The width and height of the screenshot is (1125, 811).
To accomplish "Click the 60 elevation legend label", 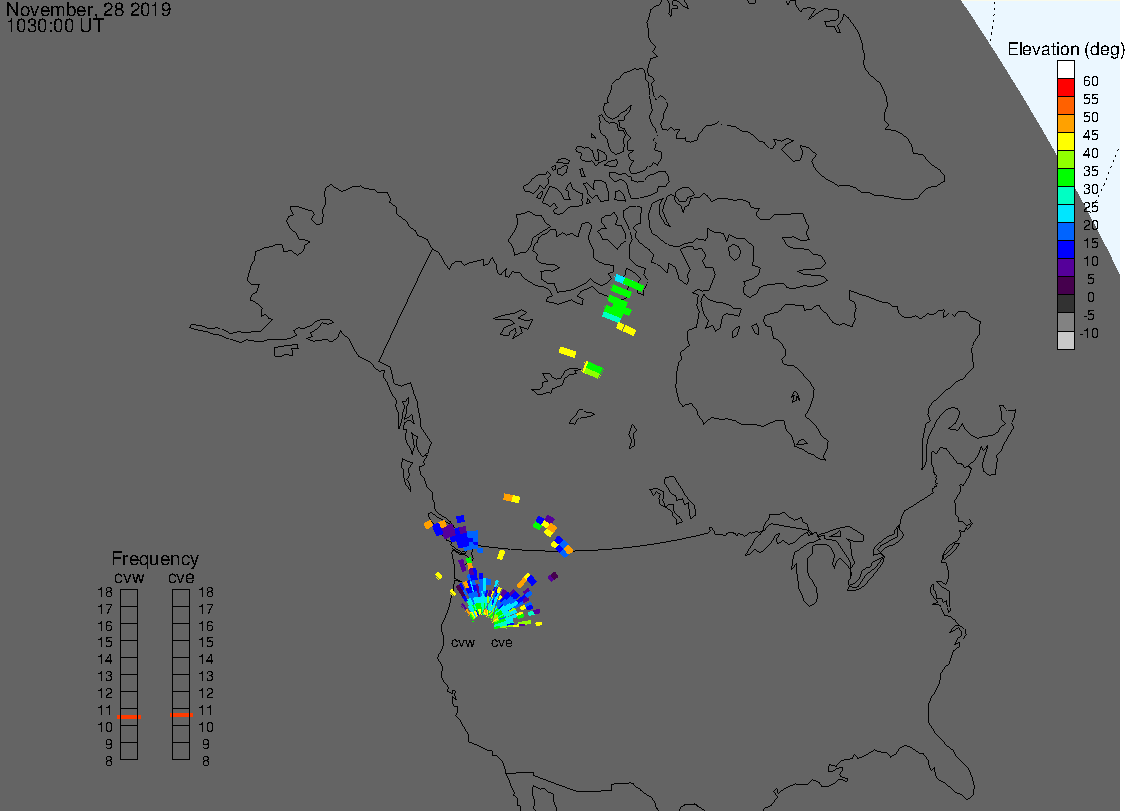I will pyautogui.click(x=1091, y=81).
